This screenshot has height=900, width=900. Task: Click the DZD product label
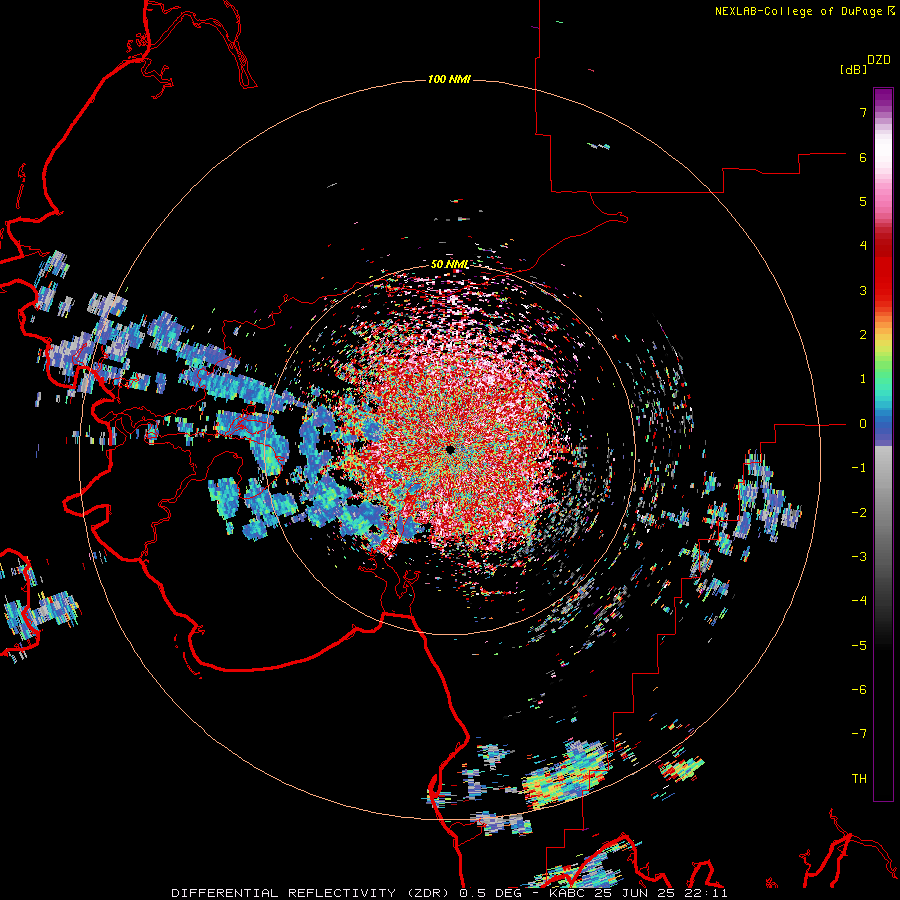(x=879, y=60)
